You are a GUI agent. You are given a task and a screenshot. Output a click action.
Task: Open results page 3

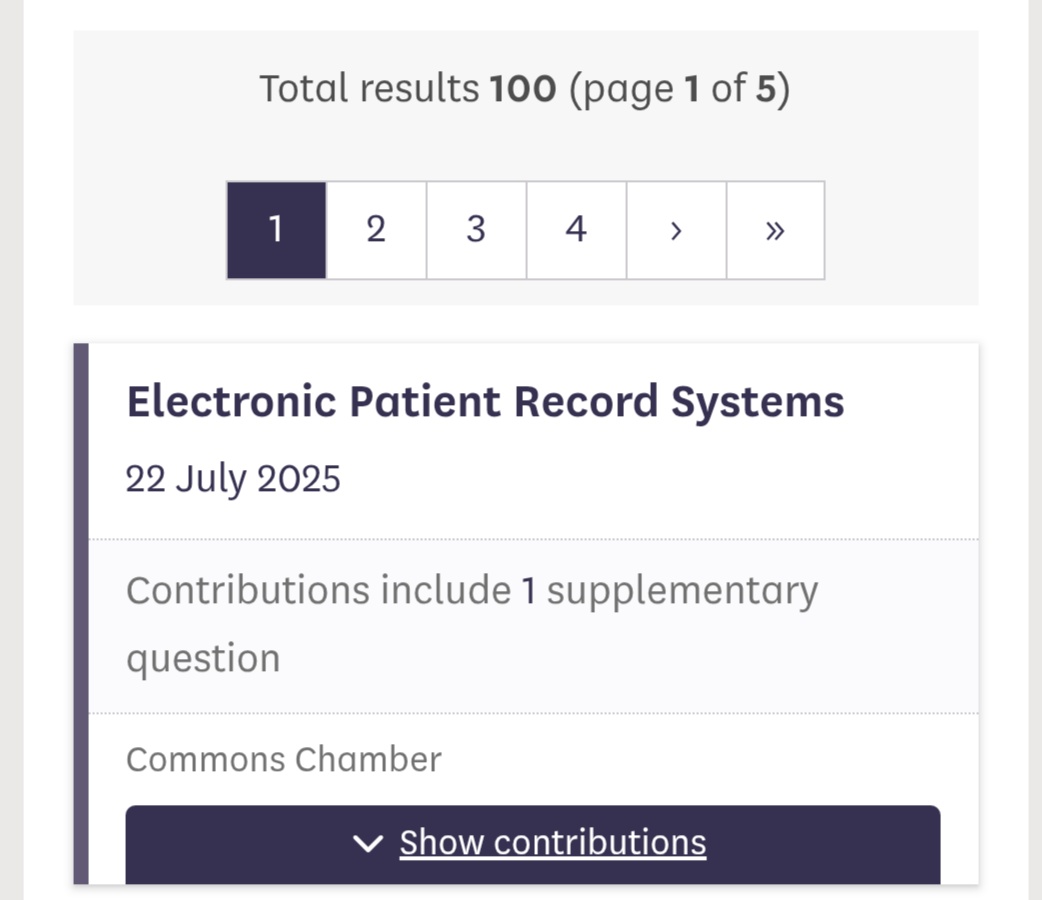point(476,230)
